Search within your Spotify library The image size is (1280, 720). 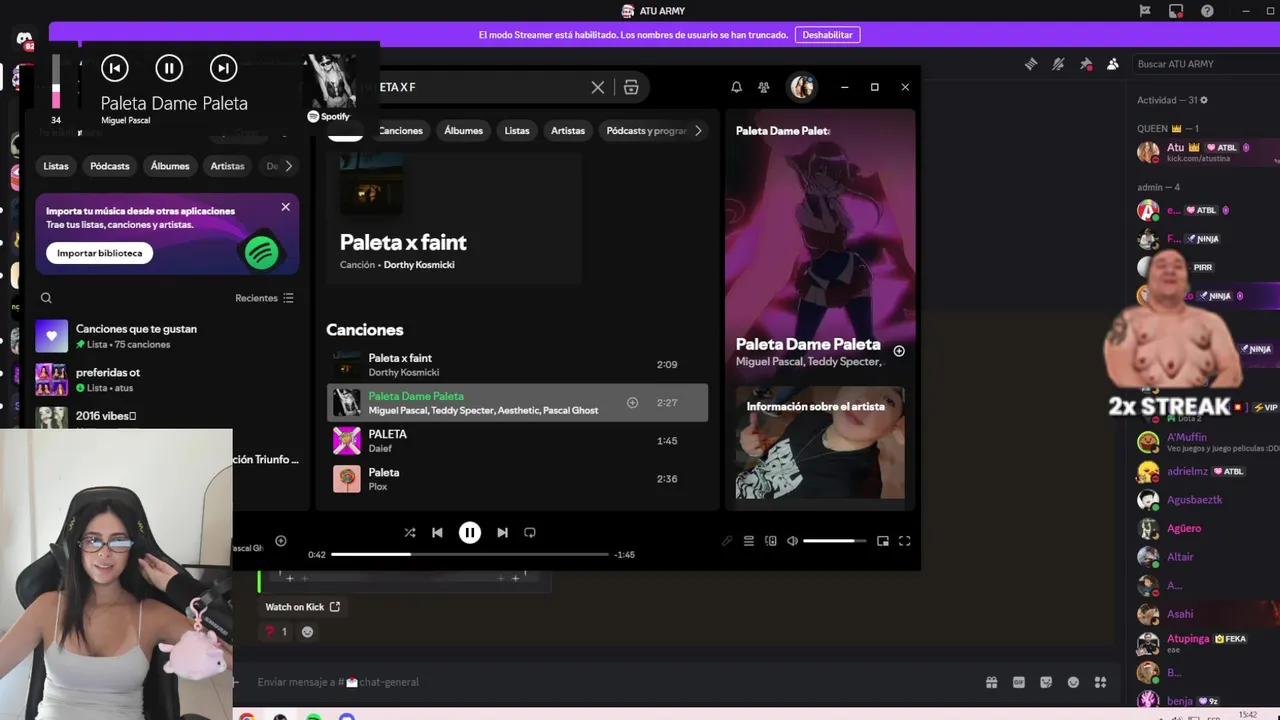(x=46, y=298)
